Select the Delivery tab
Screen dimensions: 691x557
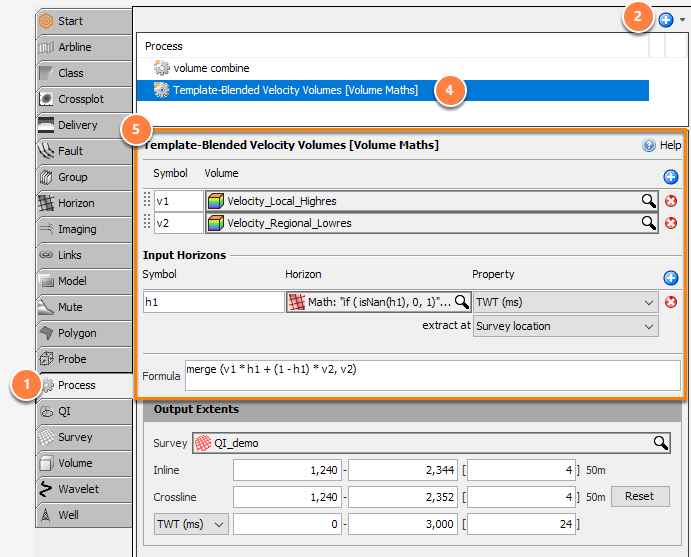tap(85, 125)
